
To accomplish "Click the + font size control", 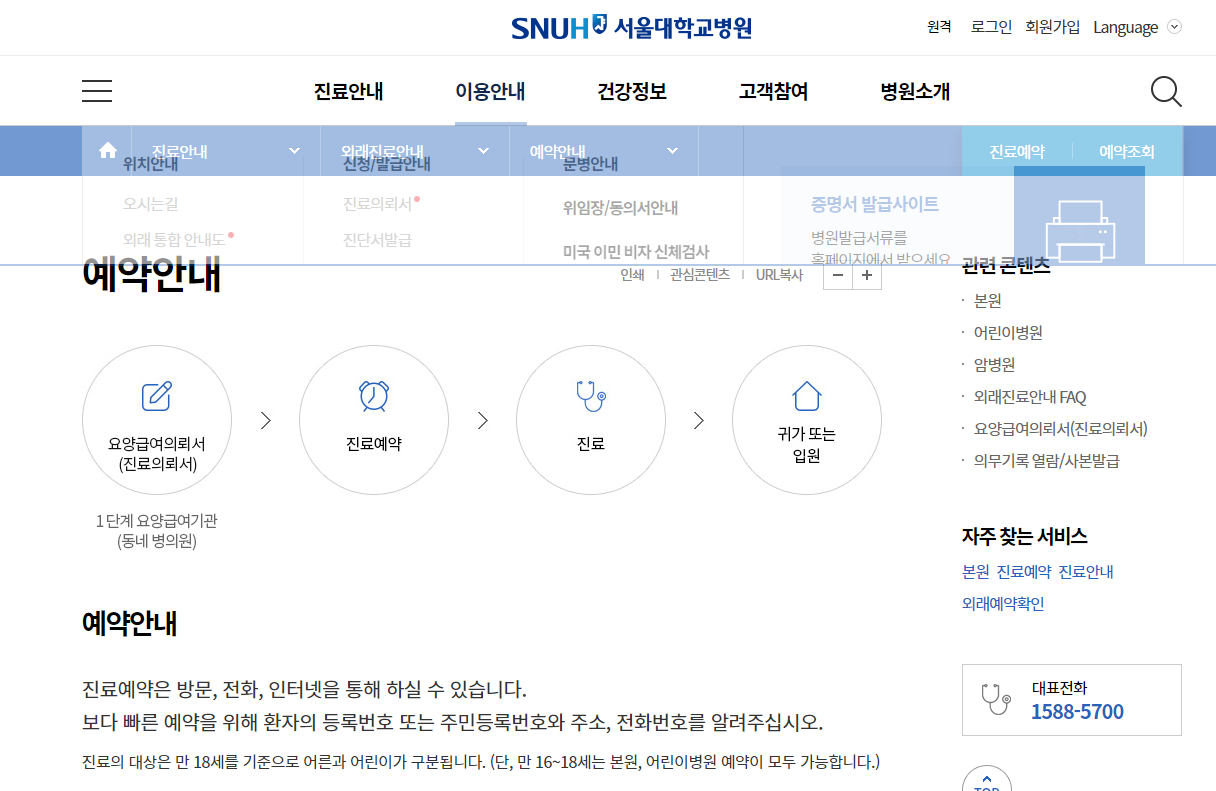I will point(866,274).
